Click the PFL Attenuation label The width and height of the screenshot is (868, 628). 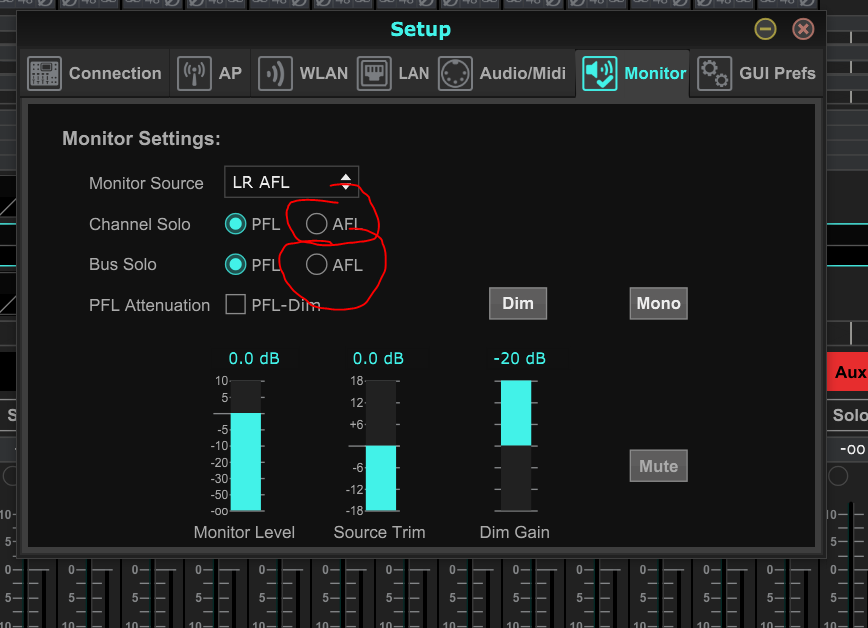(x=149, y=305)
